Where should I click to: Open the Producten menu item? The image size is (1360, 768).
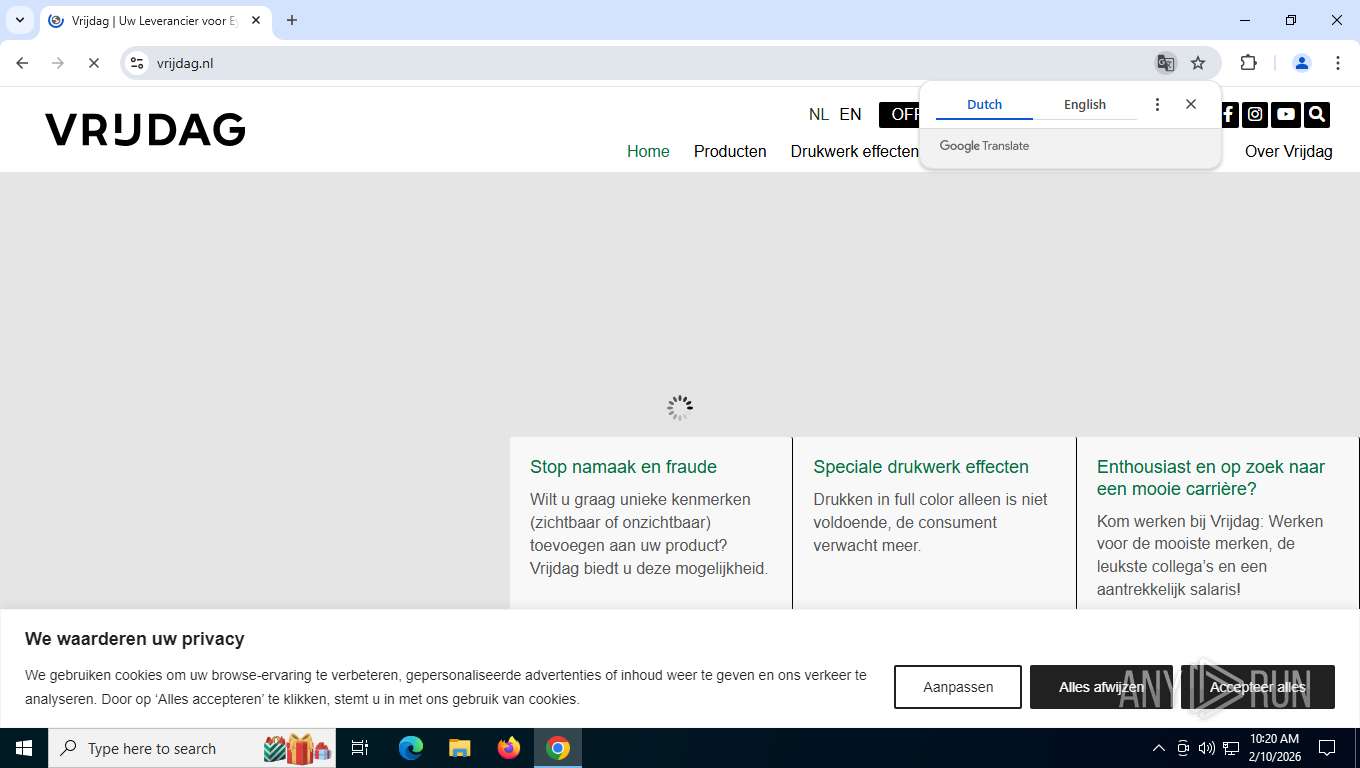click(x=730, y=151)
